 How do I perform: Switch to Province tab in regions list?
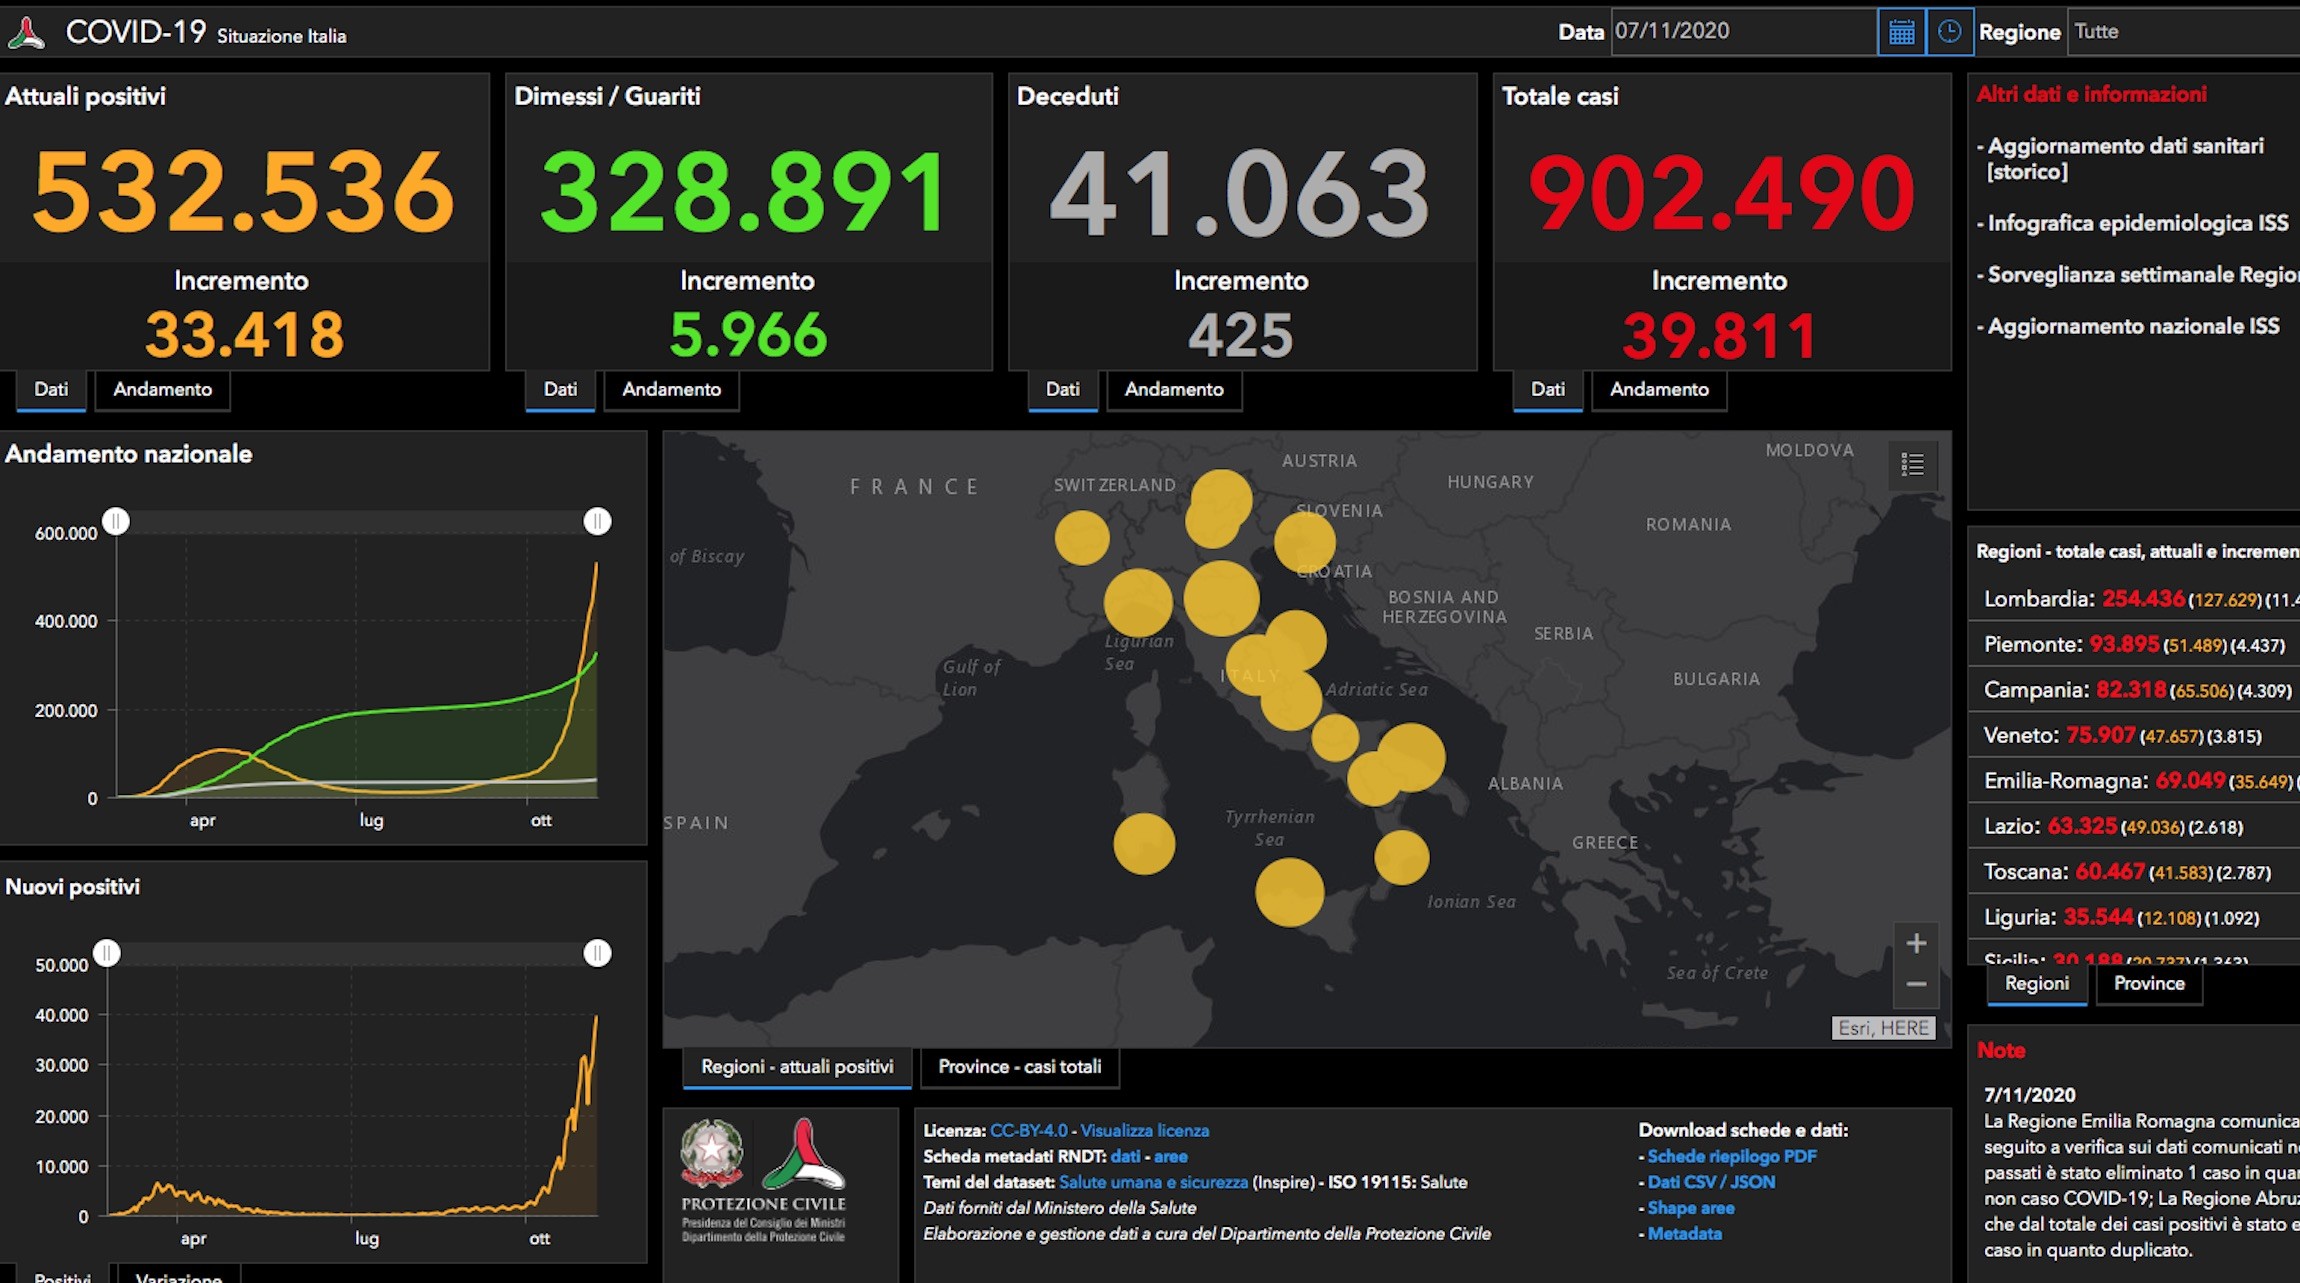[x=2149, y=984]
